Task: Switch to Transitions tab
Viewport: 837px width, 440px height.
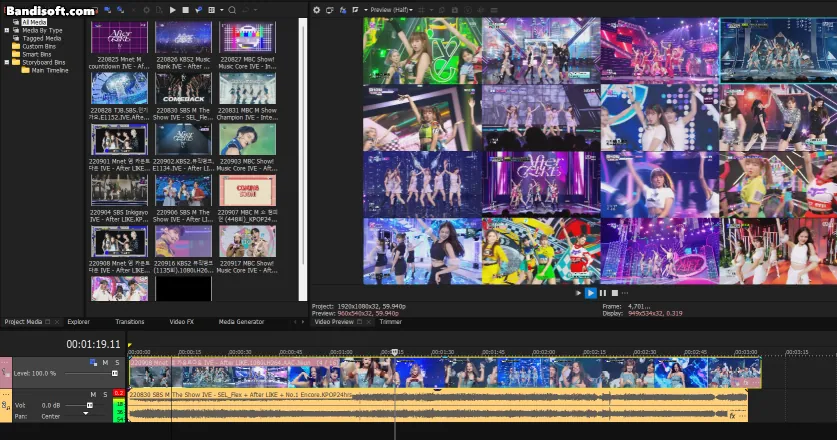Action: point(130,321)
